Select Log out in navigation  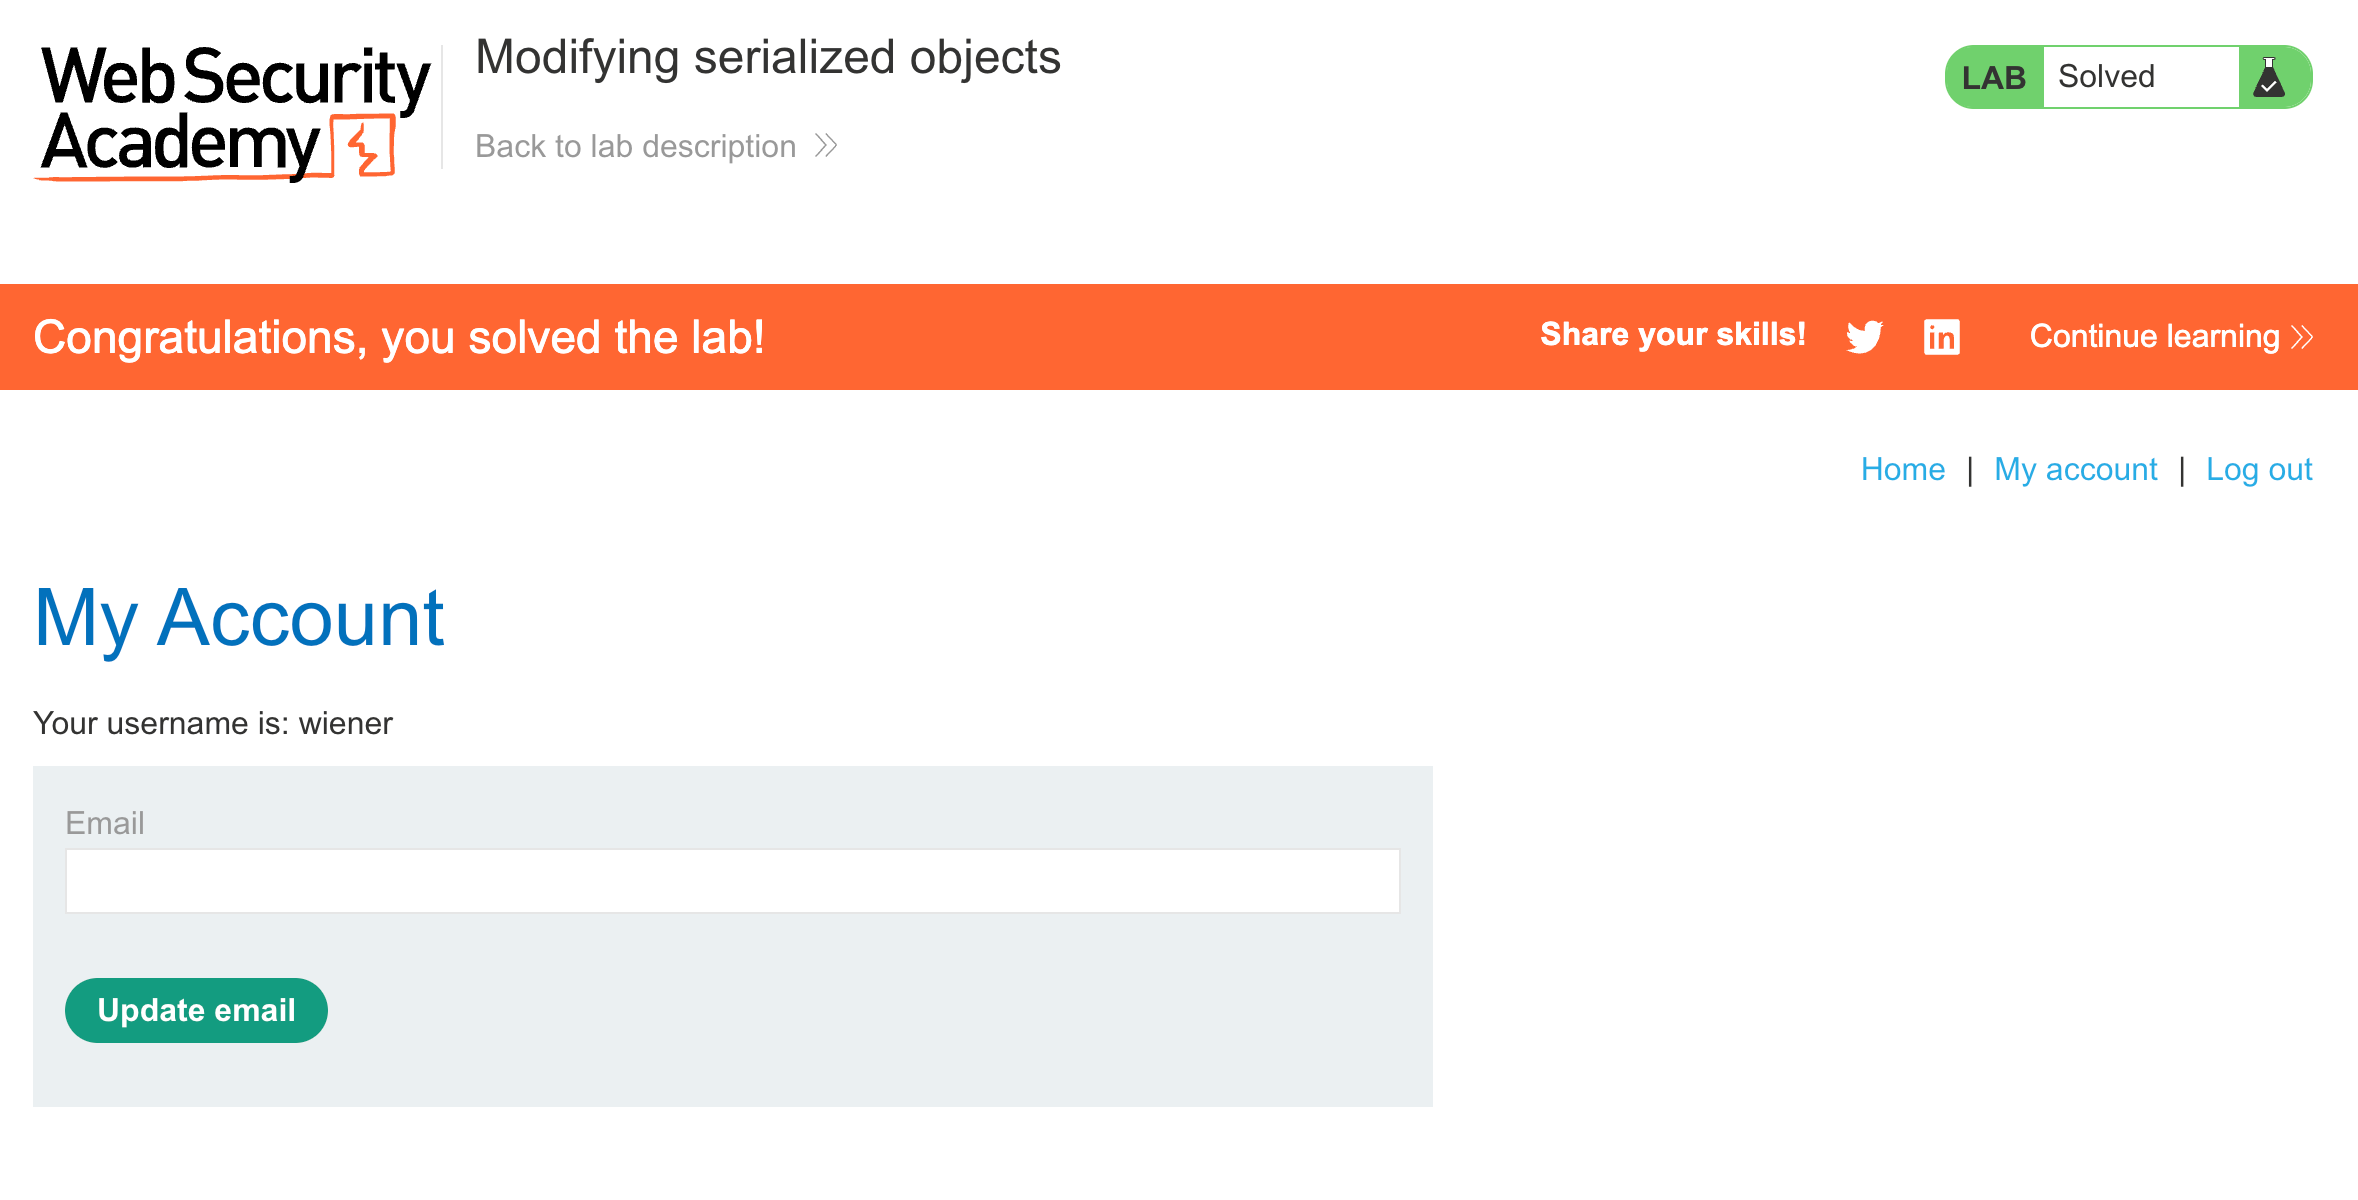pyautogui.click(x=2259, y=469)
